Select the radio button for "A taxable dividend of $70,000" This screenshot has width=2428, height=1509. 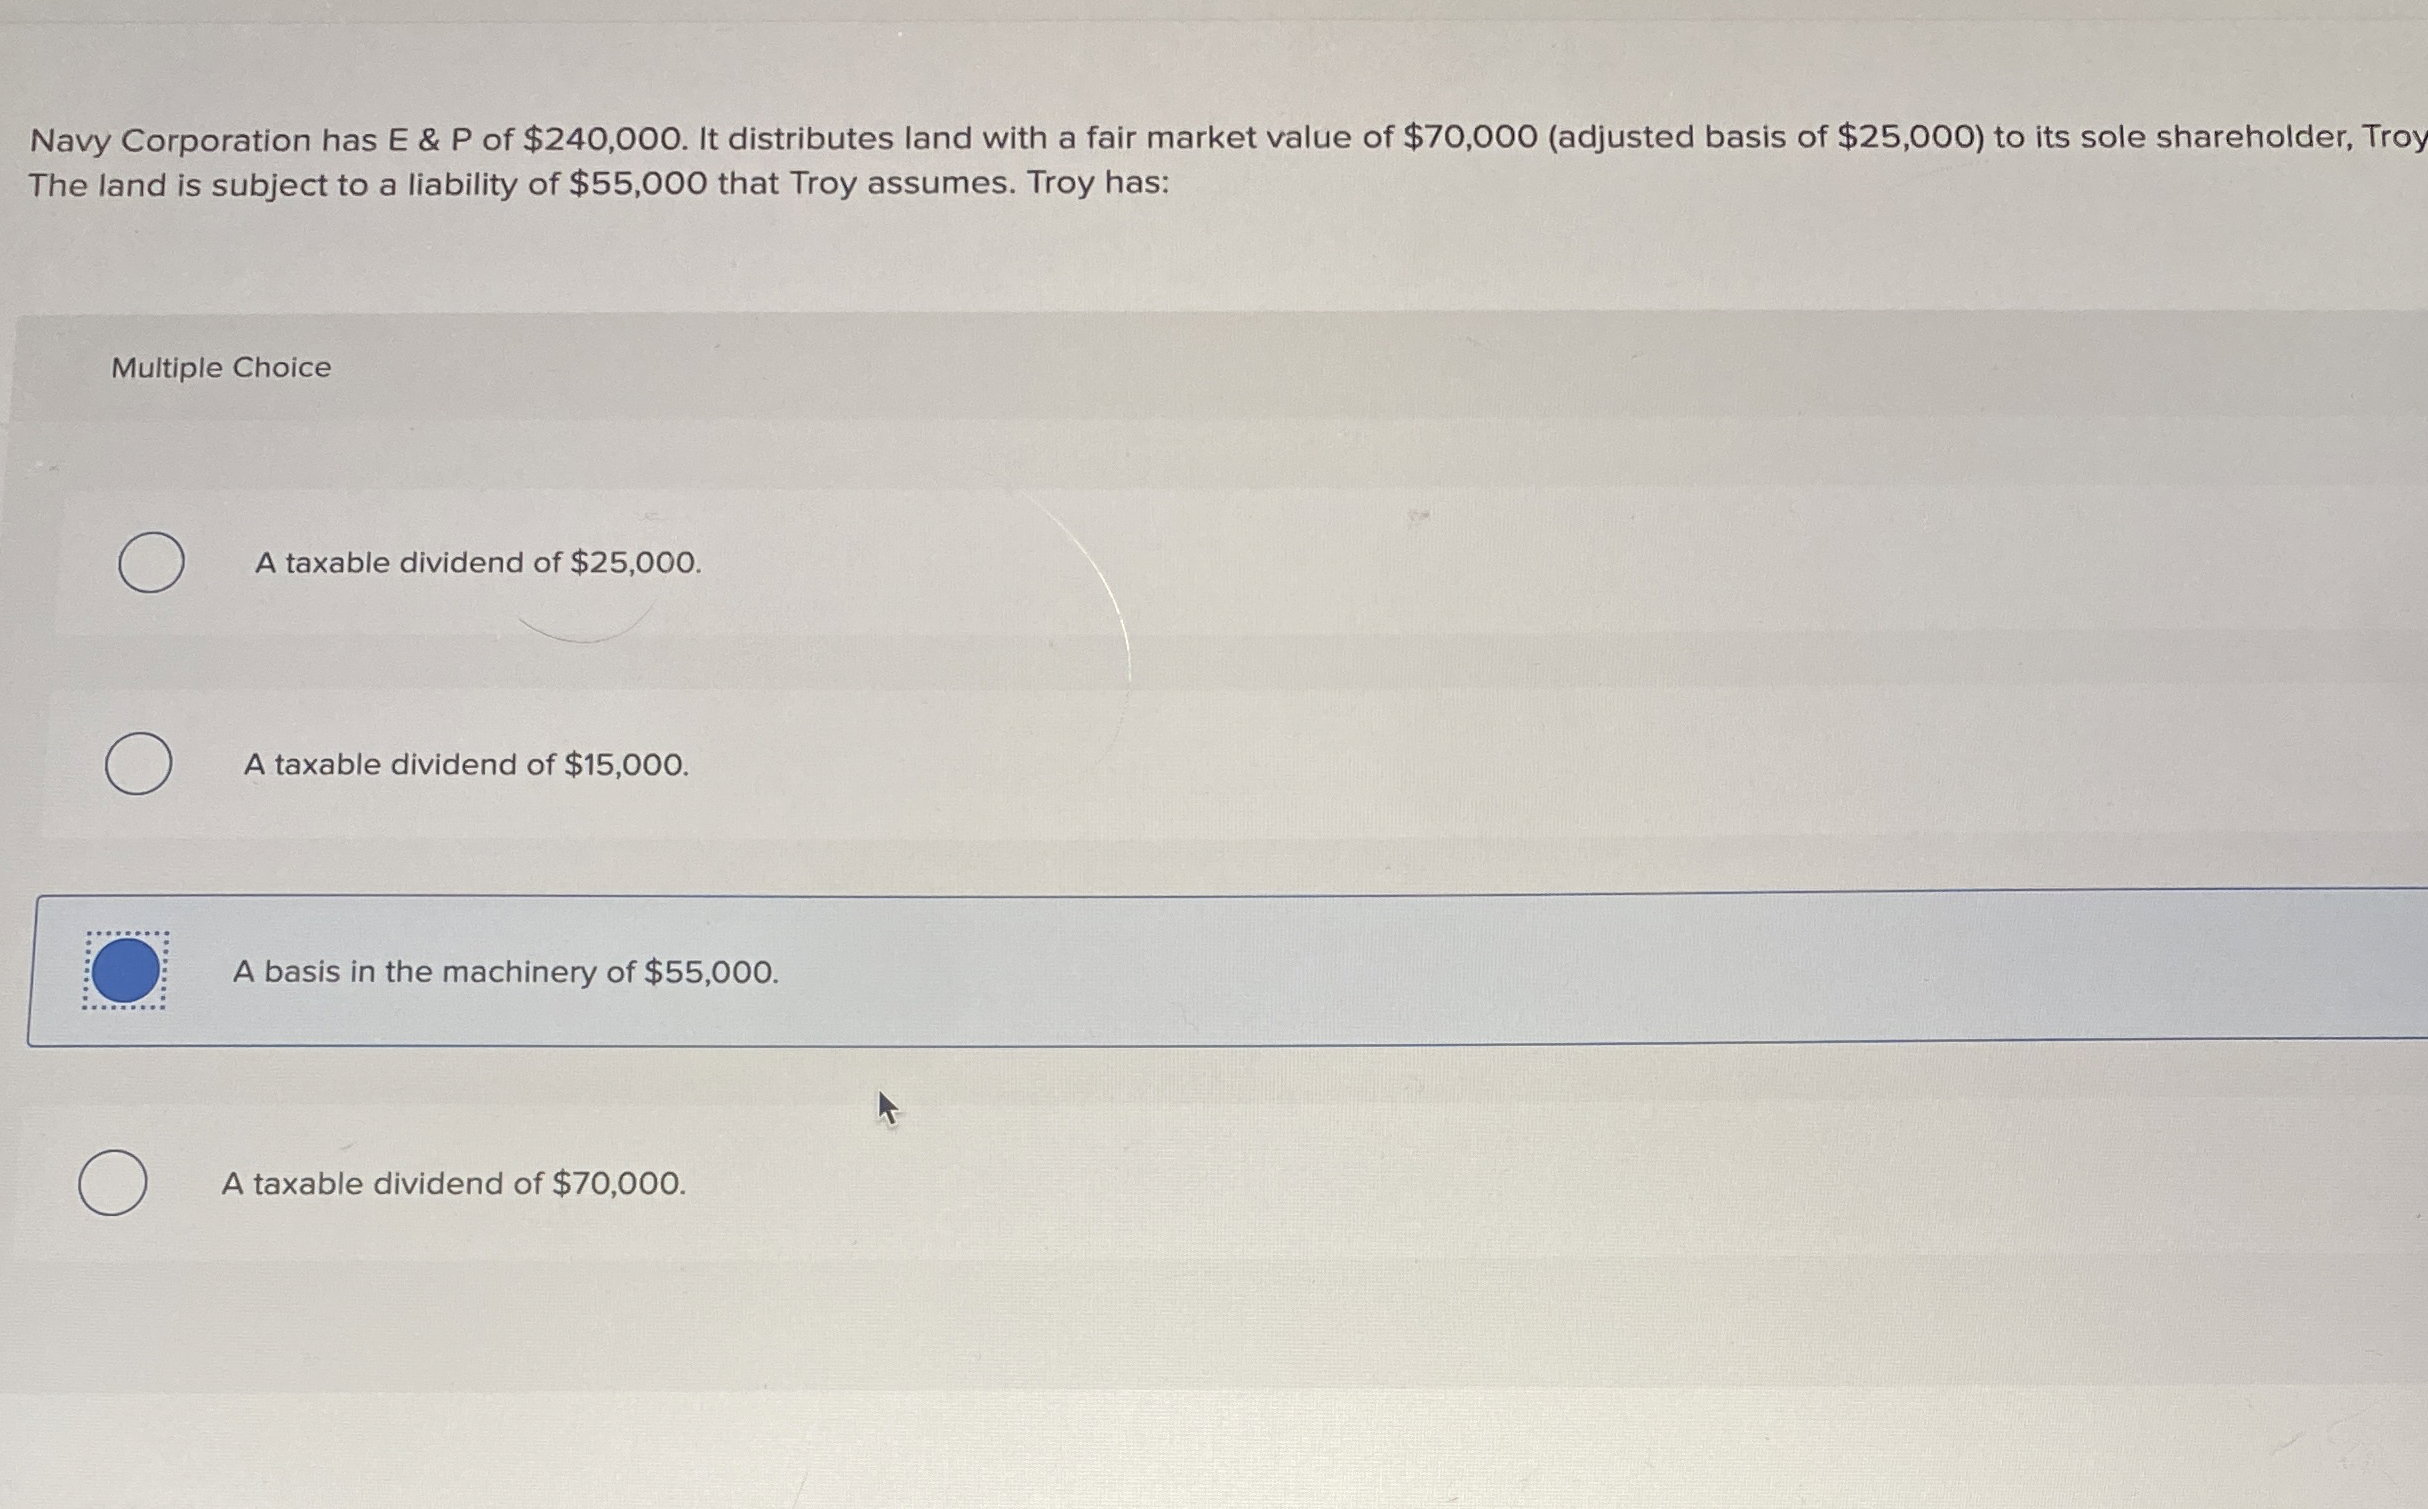coord(112,1183)
